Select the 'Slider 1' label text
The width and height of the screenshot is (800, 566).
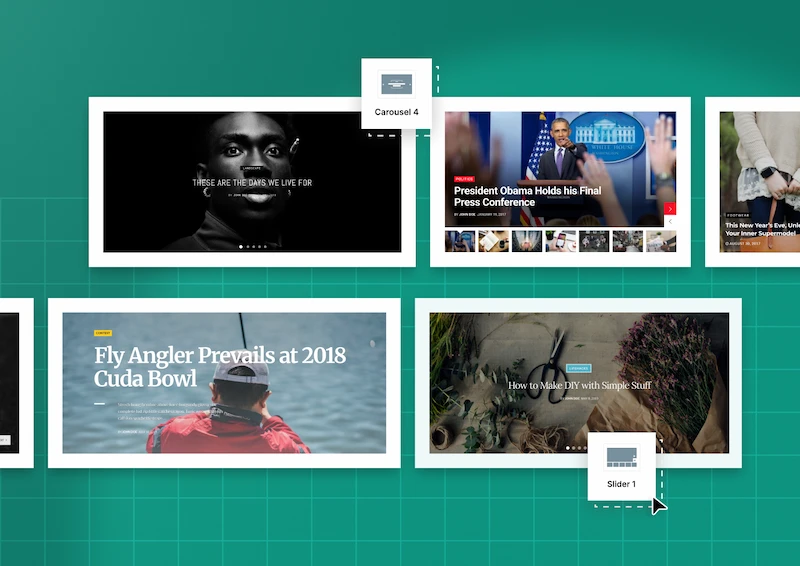(x=621, y=484)
